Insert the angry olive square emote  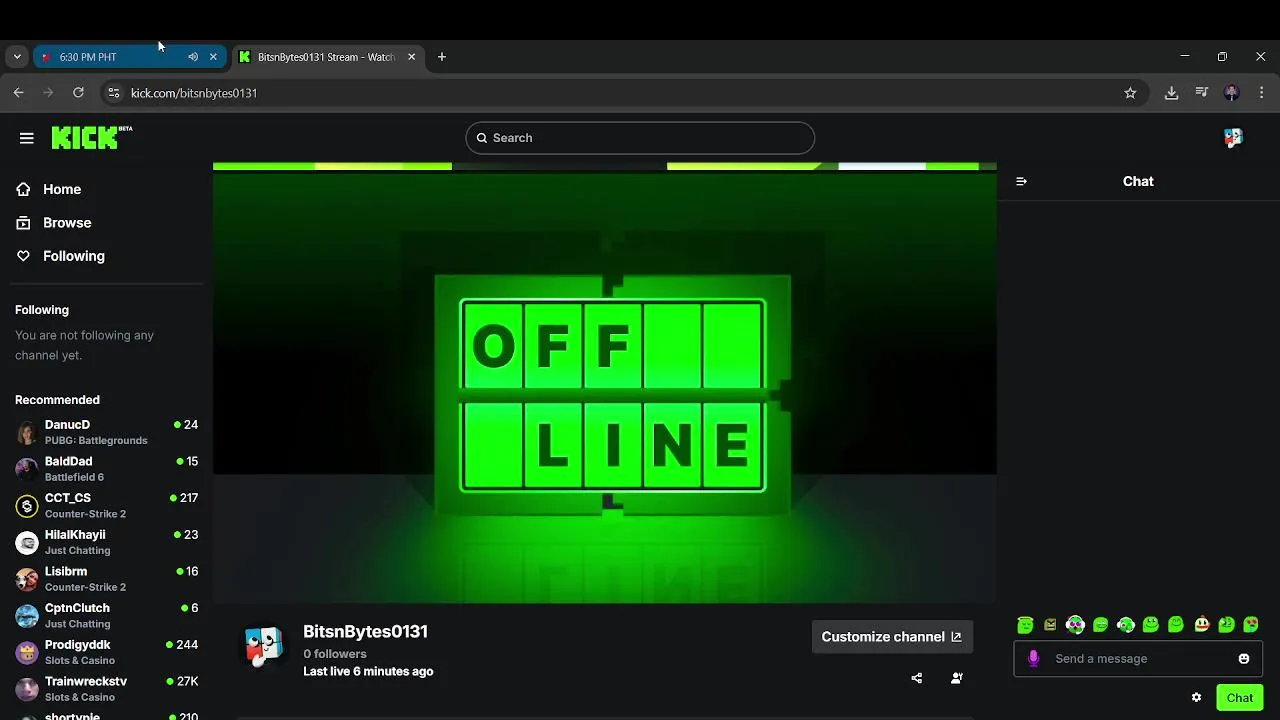pyautogui.click(x=1050, y=625)
